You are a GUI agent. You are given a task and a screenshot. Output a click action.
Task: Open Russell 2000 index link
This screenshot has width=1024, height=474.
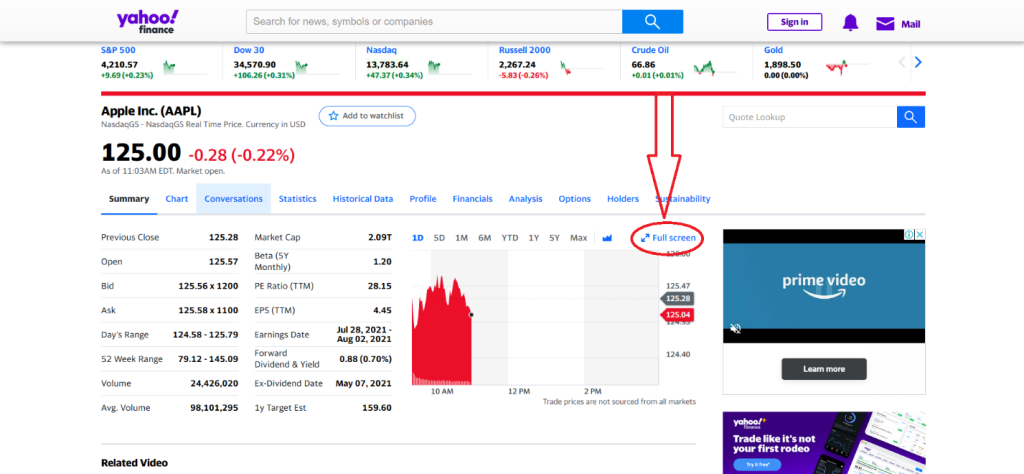tap(524, 50)
